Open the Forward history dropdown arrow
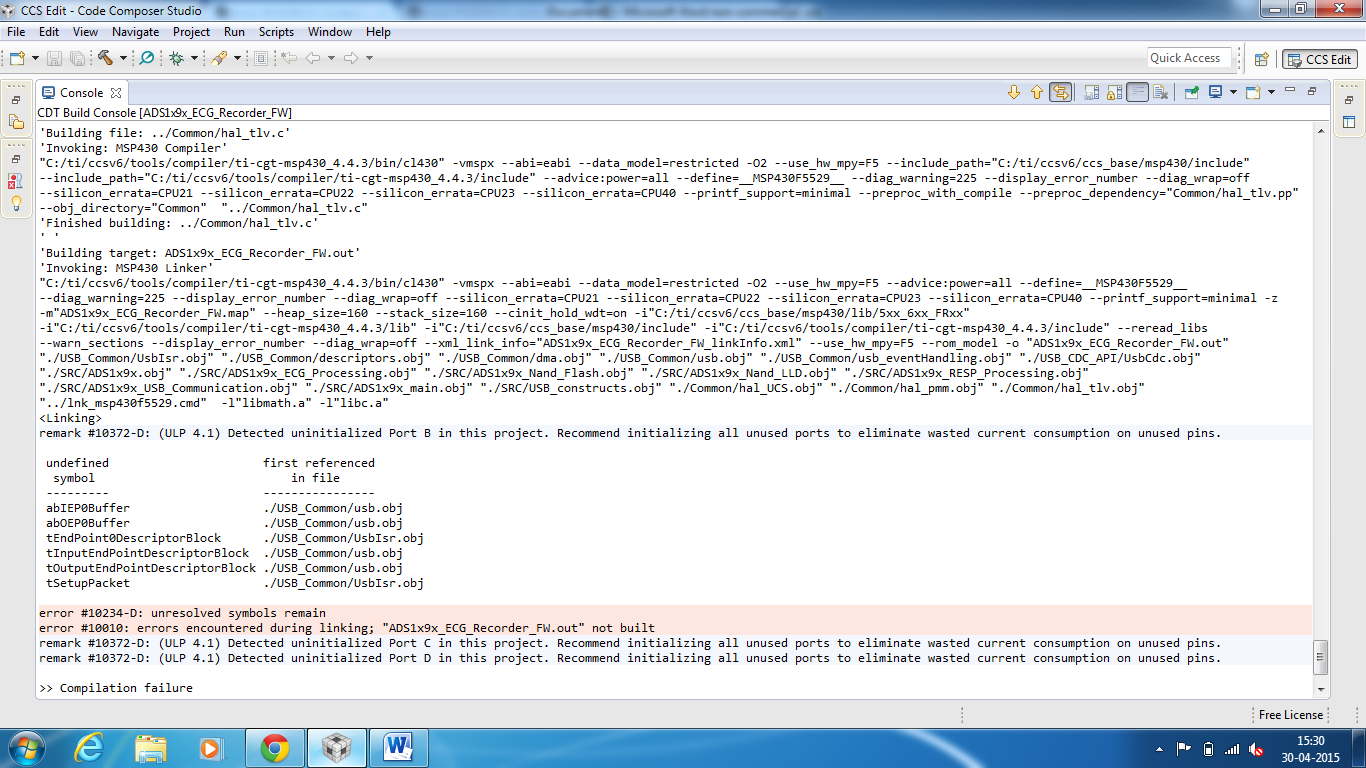This screenshot has width=1366, height=768. pyautogui.click(x=369, y=59)
